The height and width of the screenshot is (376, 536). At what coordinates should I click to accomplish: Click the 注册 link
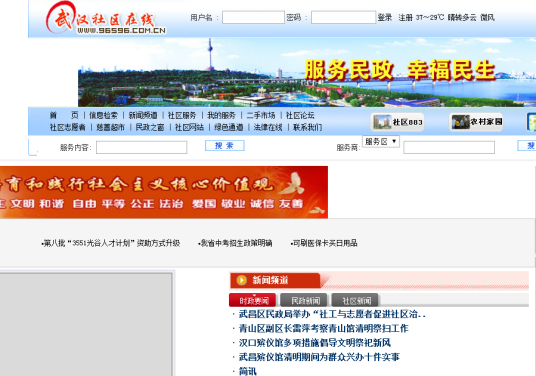(405, 17)
